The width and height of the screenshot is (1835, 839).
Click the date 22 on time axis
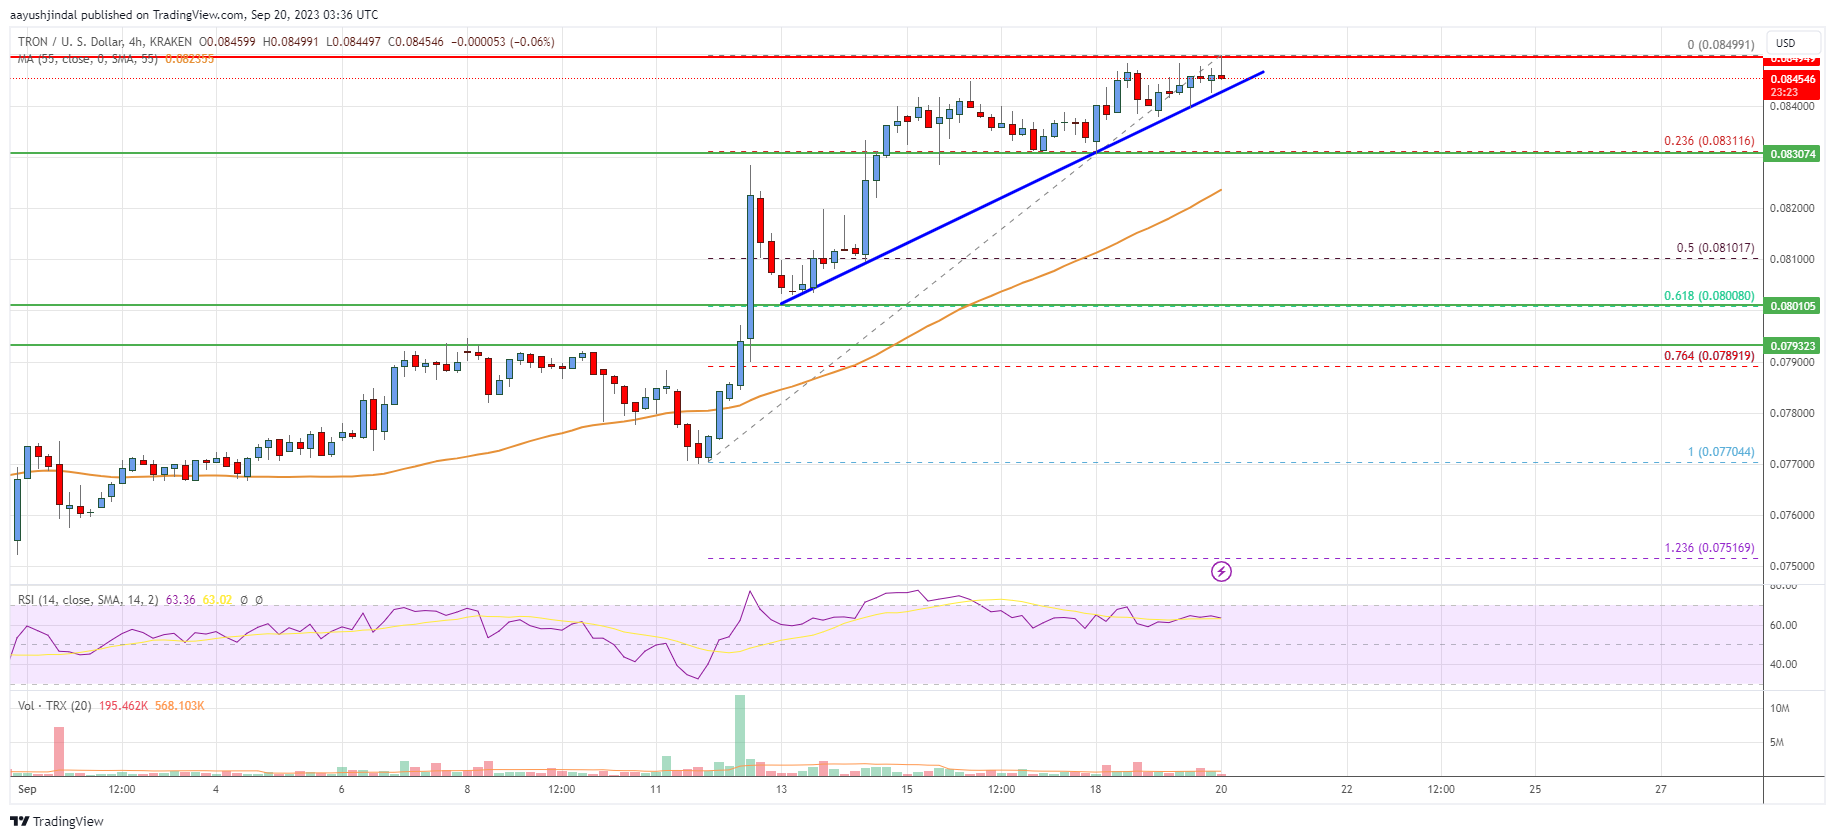[1347, 789]
